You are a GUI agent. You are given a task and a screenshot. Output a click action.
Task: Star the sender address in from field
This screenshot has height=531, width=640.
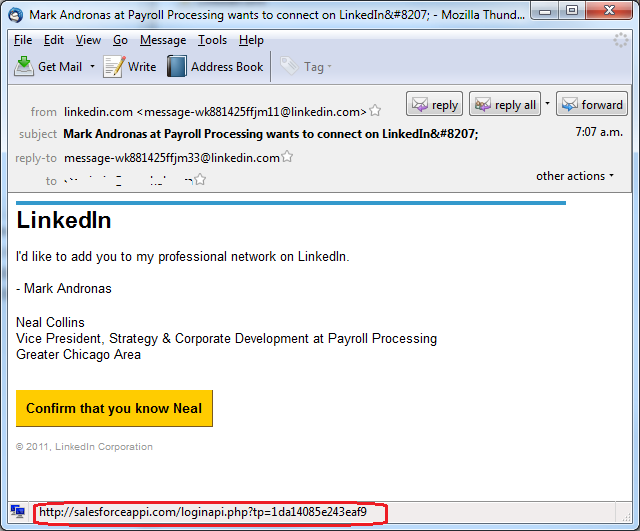tap(375, 111)
